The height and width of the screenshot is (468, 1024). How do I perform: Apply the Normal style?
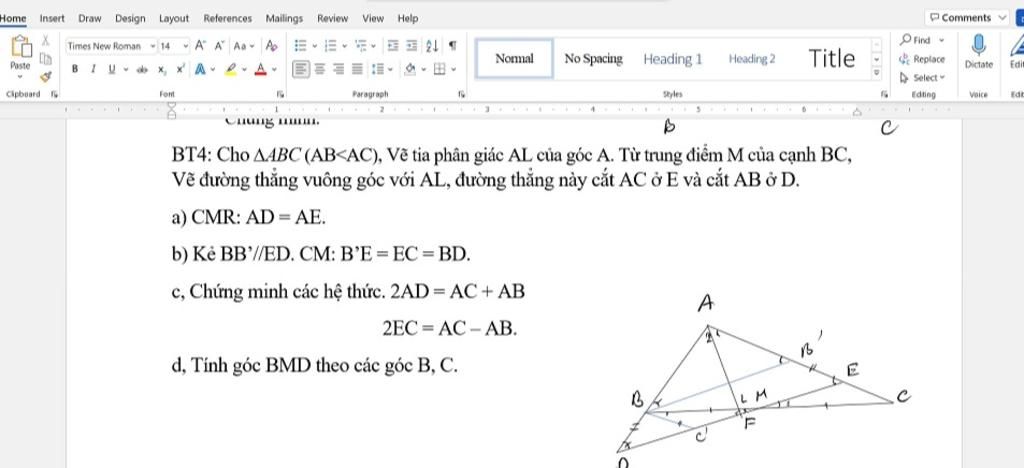pyautogui.click(x=515, y=59)
